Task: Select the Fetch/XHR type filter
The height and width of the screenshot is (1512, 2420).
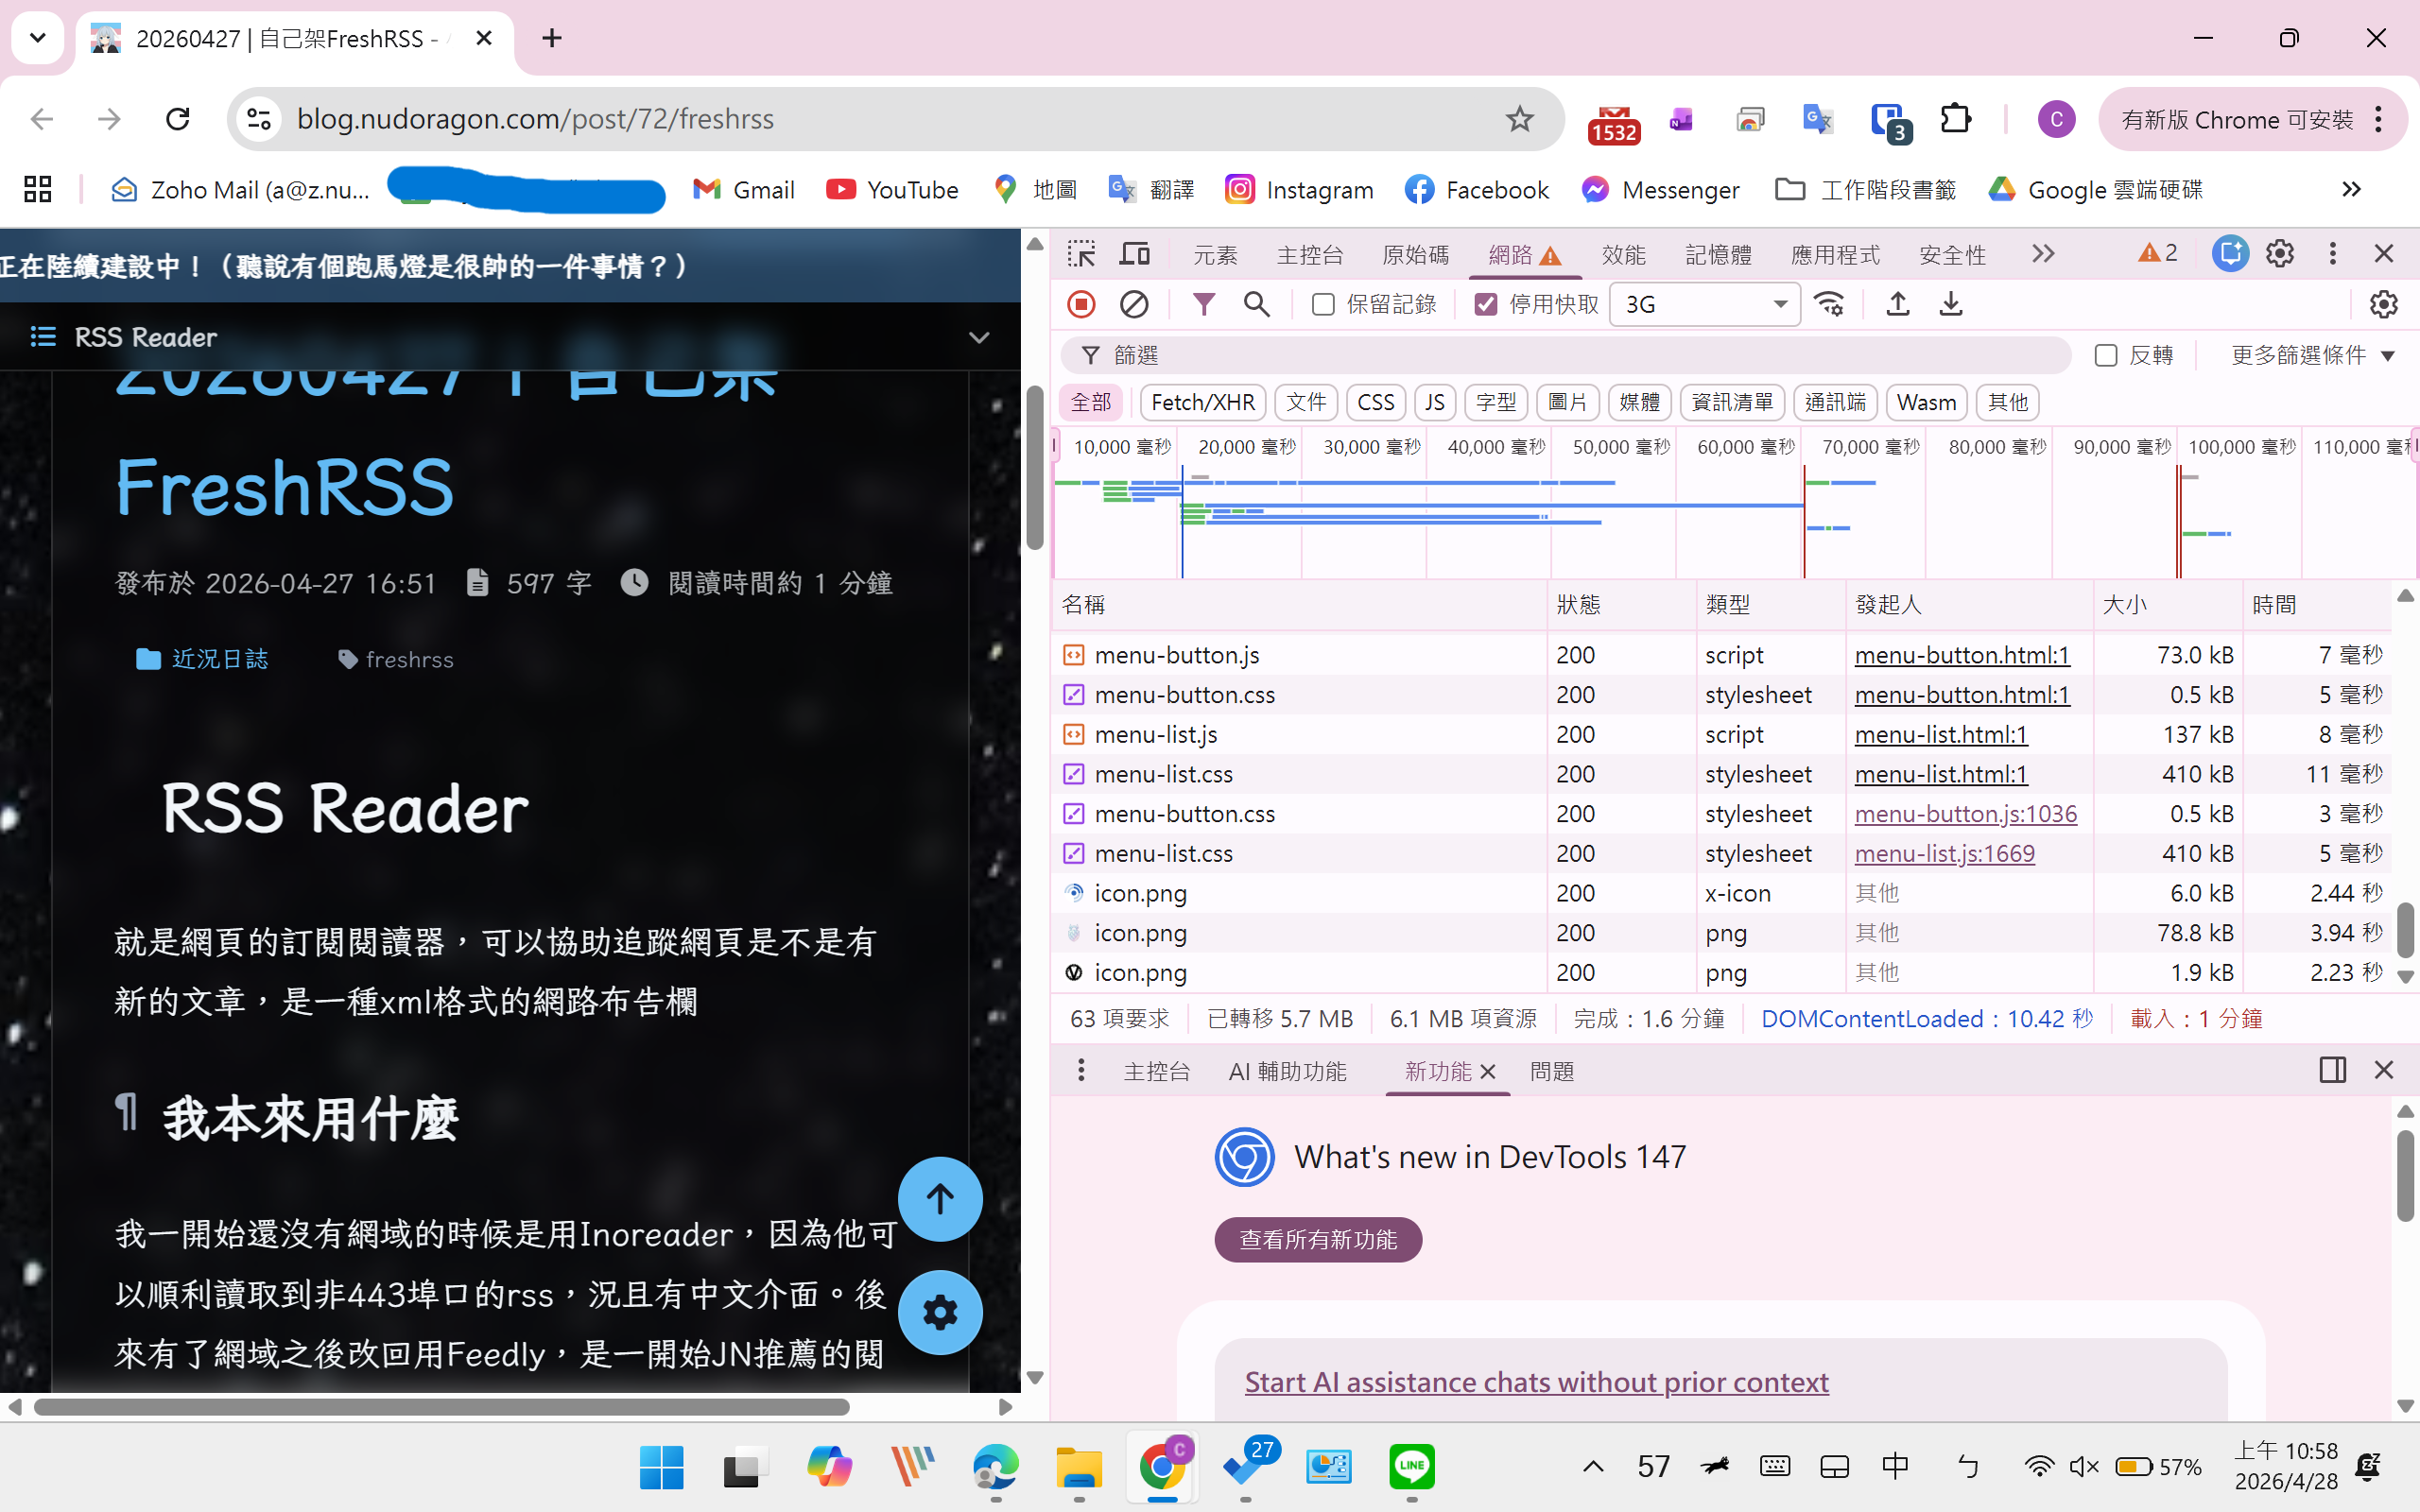Action: point(1203,402)
